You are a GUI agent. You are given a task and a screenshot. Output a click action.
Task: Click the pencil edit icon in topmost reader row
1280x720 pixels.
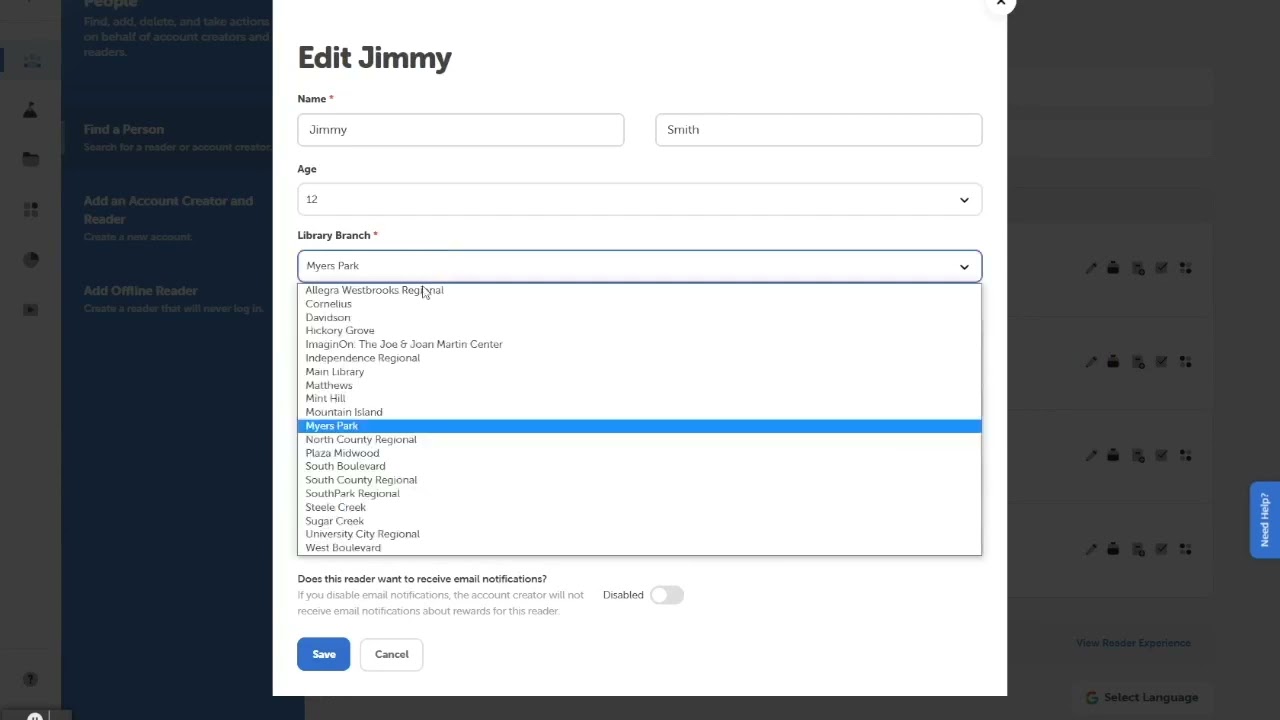pyautogui.click(x=1091, y=268)
